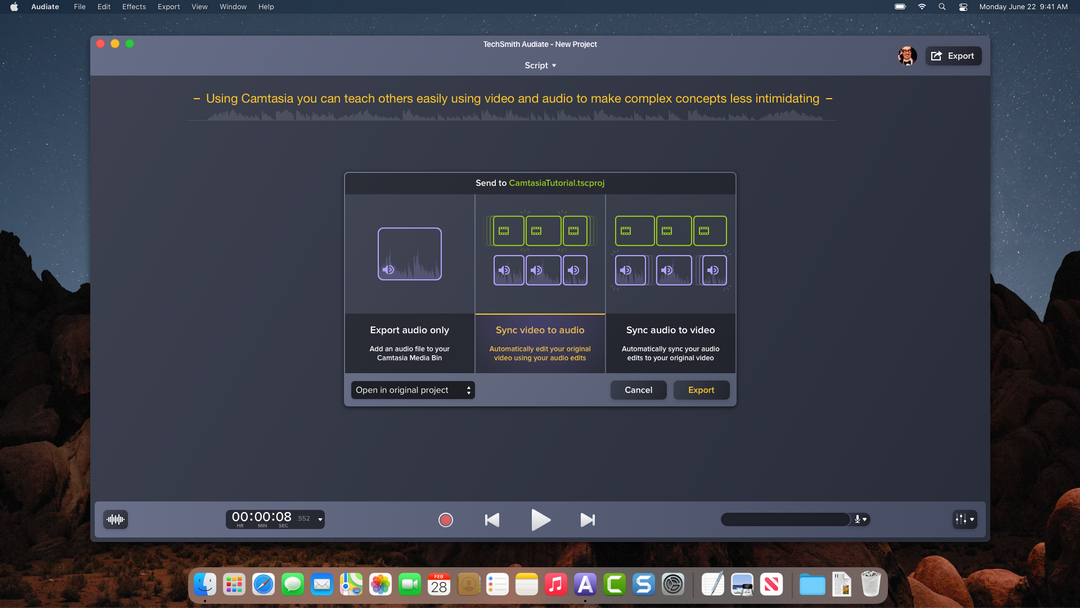Viewport: 1080px width, 608px height.
Task: Skip to the end of the recording
Action: 587,519
